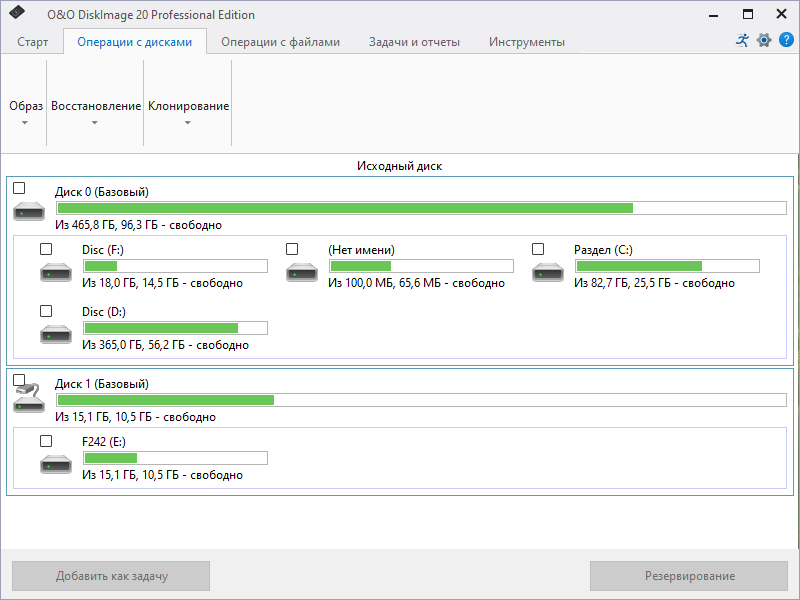Click text Из 18,0 ГБ, 14,5 ГБ - свободно

point(162,283)
